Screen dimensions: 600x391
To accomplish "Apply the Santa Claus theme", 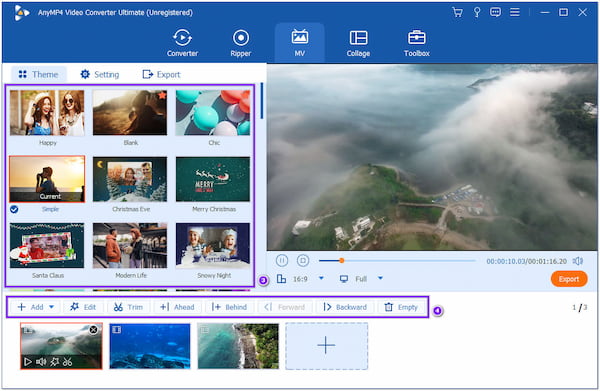I will click(x=47, y=246).
